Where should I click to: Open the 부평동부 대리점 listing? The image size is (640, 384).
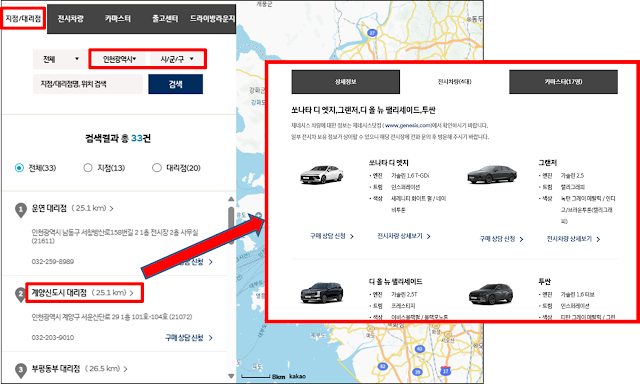click(x=56, y=368)
